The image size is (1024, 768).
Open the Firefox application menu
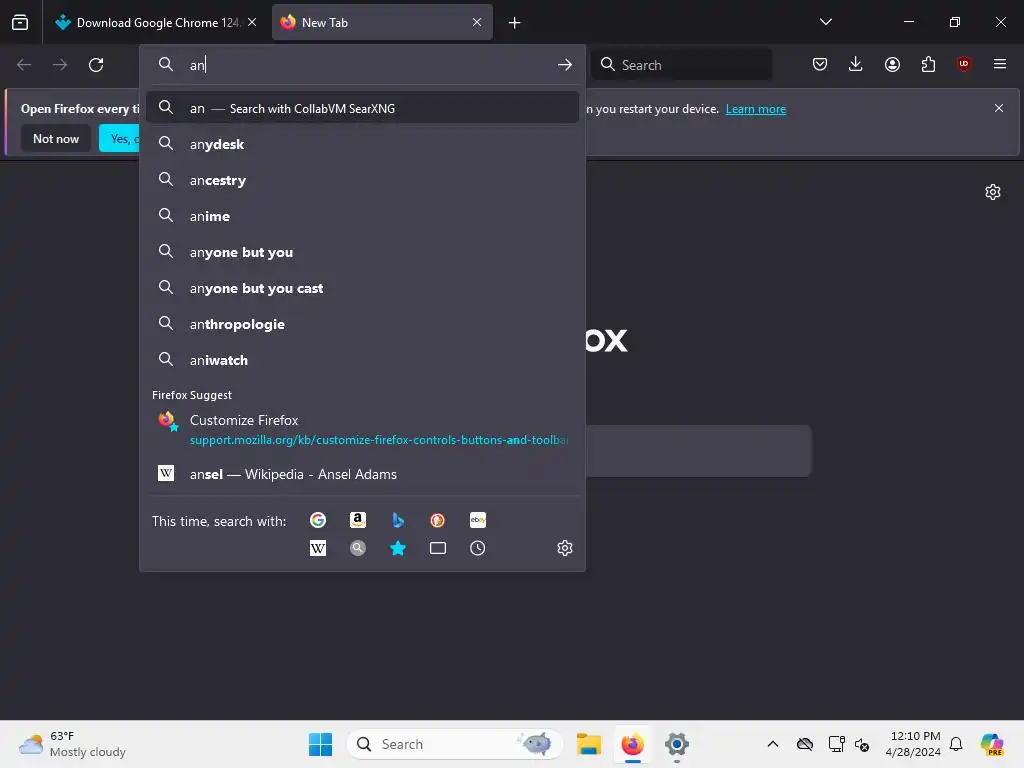click(1000, 64)
